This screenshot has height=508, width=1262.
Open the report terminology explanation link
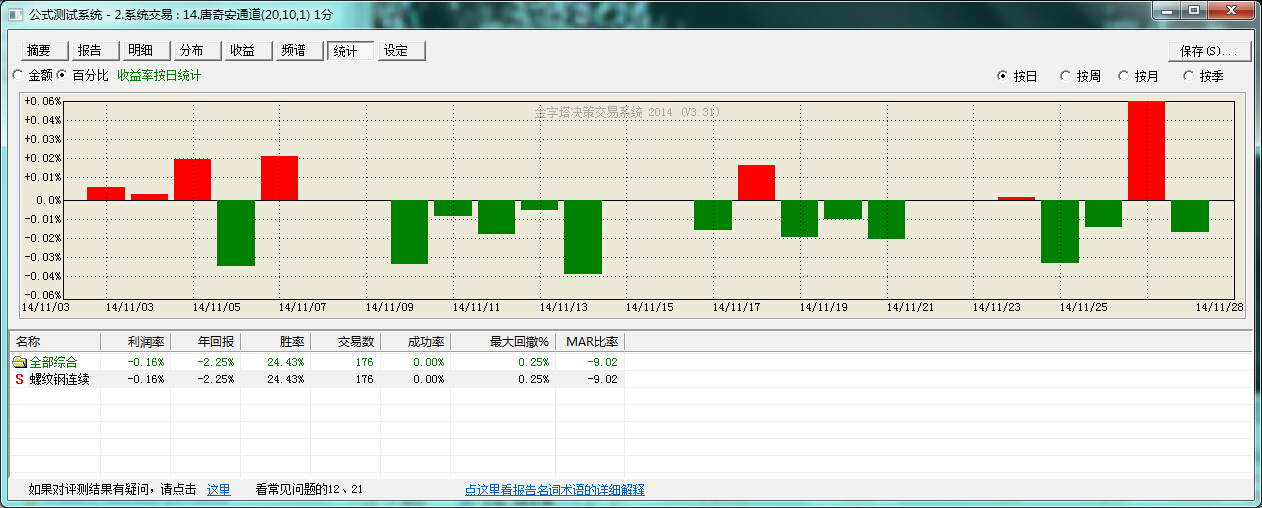tap(554, 490)
